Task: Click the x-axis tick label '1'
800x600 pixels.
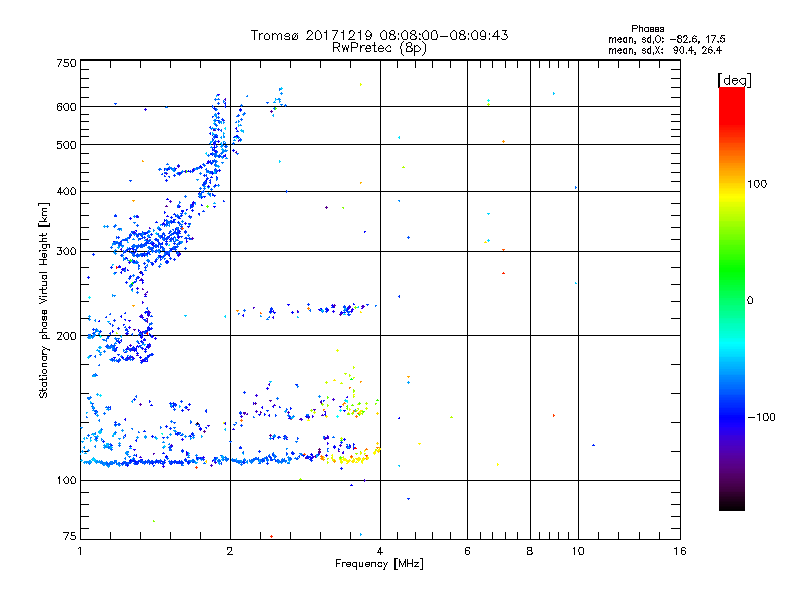Action: coord(81,551)
